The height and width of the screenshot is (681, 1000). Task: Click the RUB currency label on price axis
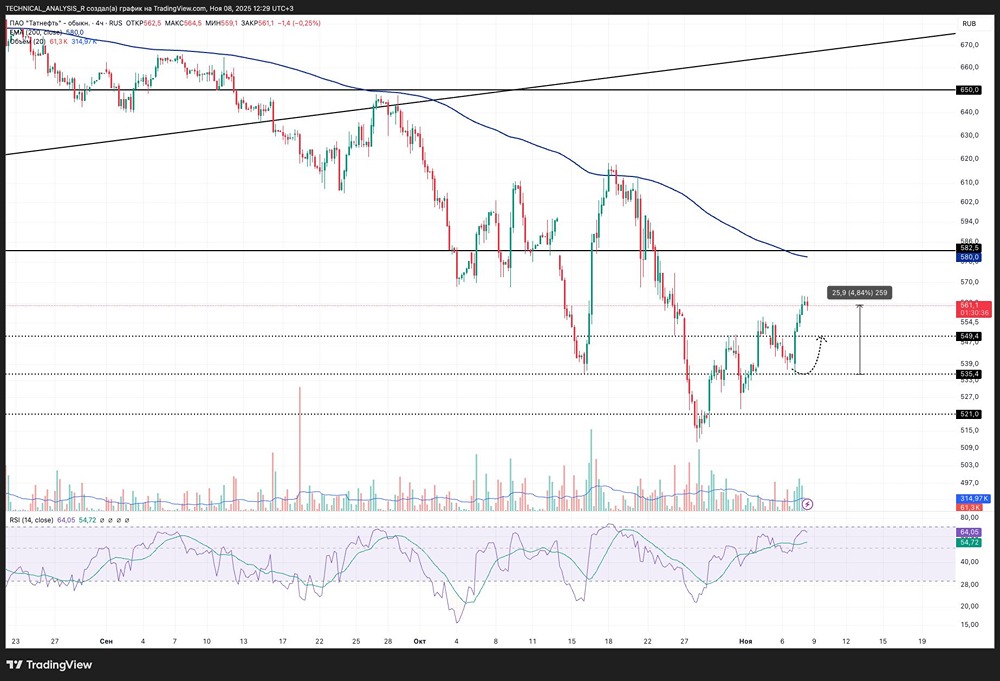point(968,23)
